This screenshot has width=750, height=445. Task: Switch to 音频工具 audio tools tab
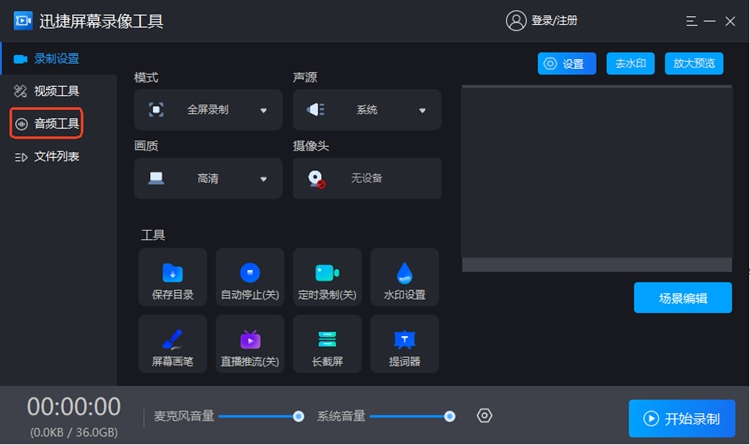46,123
